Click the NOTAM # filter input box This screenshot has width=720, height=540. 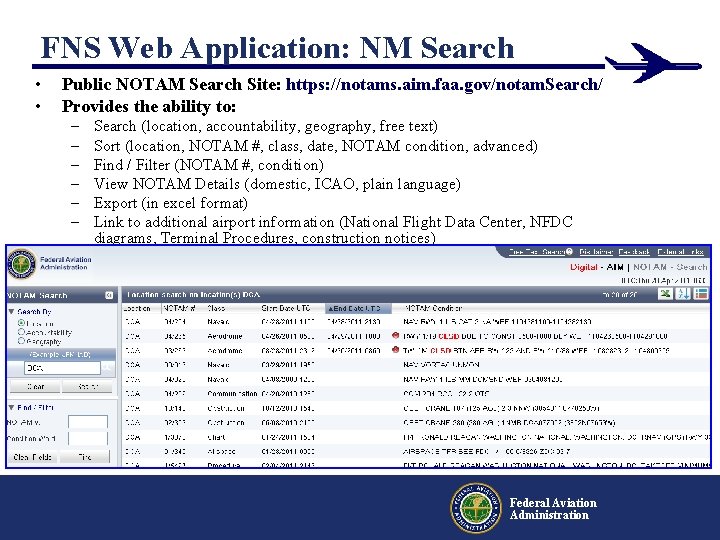click(88, 422)
